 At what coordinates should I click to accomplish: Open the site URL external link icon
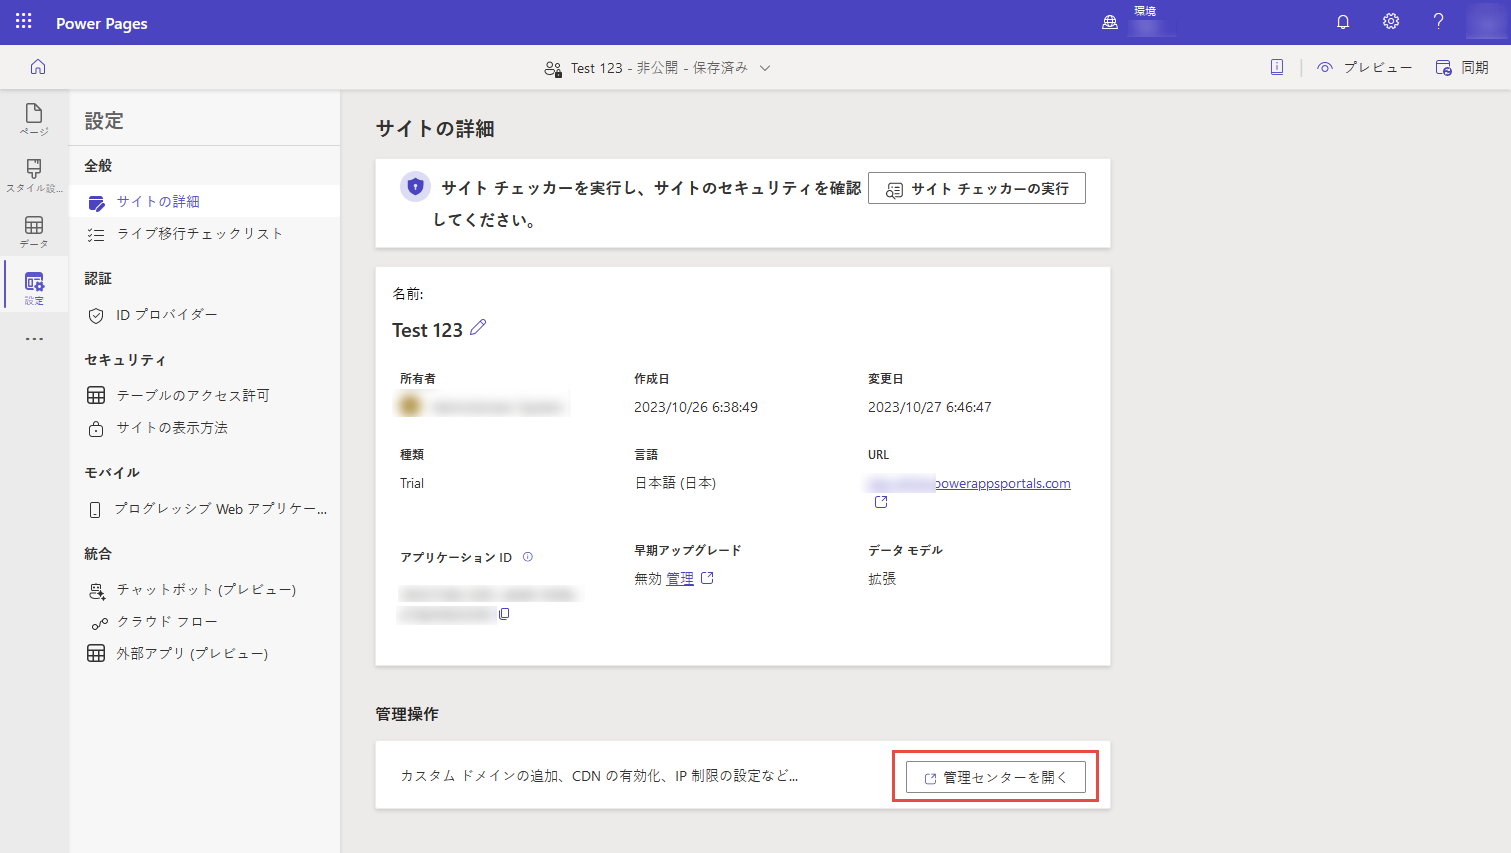click(x=881, y=502)
